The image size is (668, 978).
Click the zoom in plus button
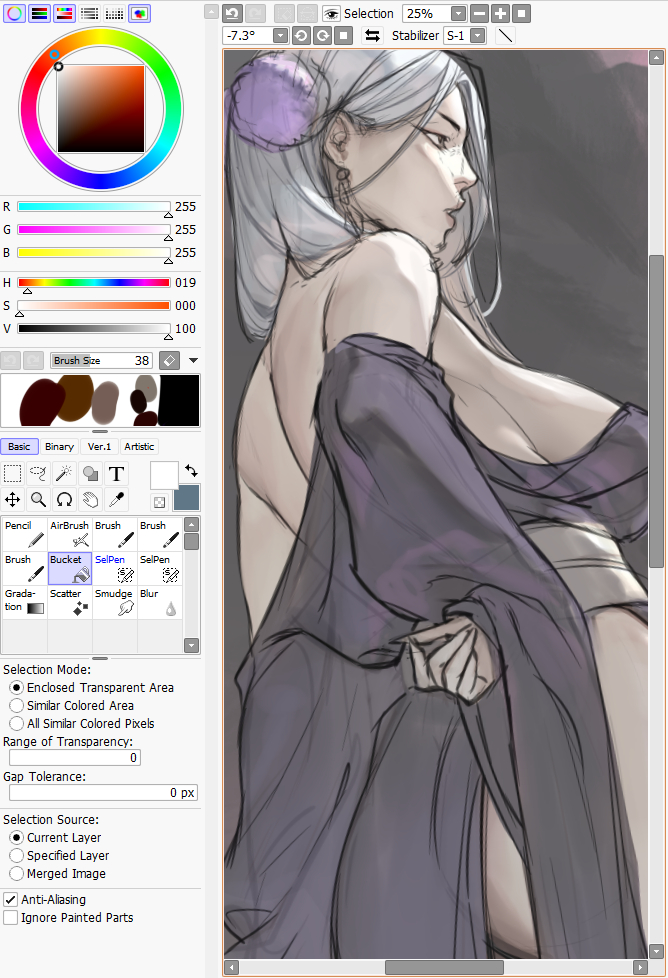pyautogui.click(x=501, y=14)
